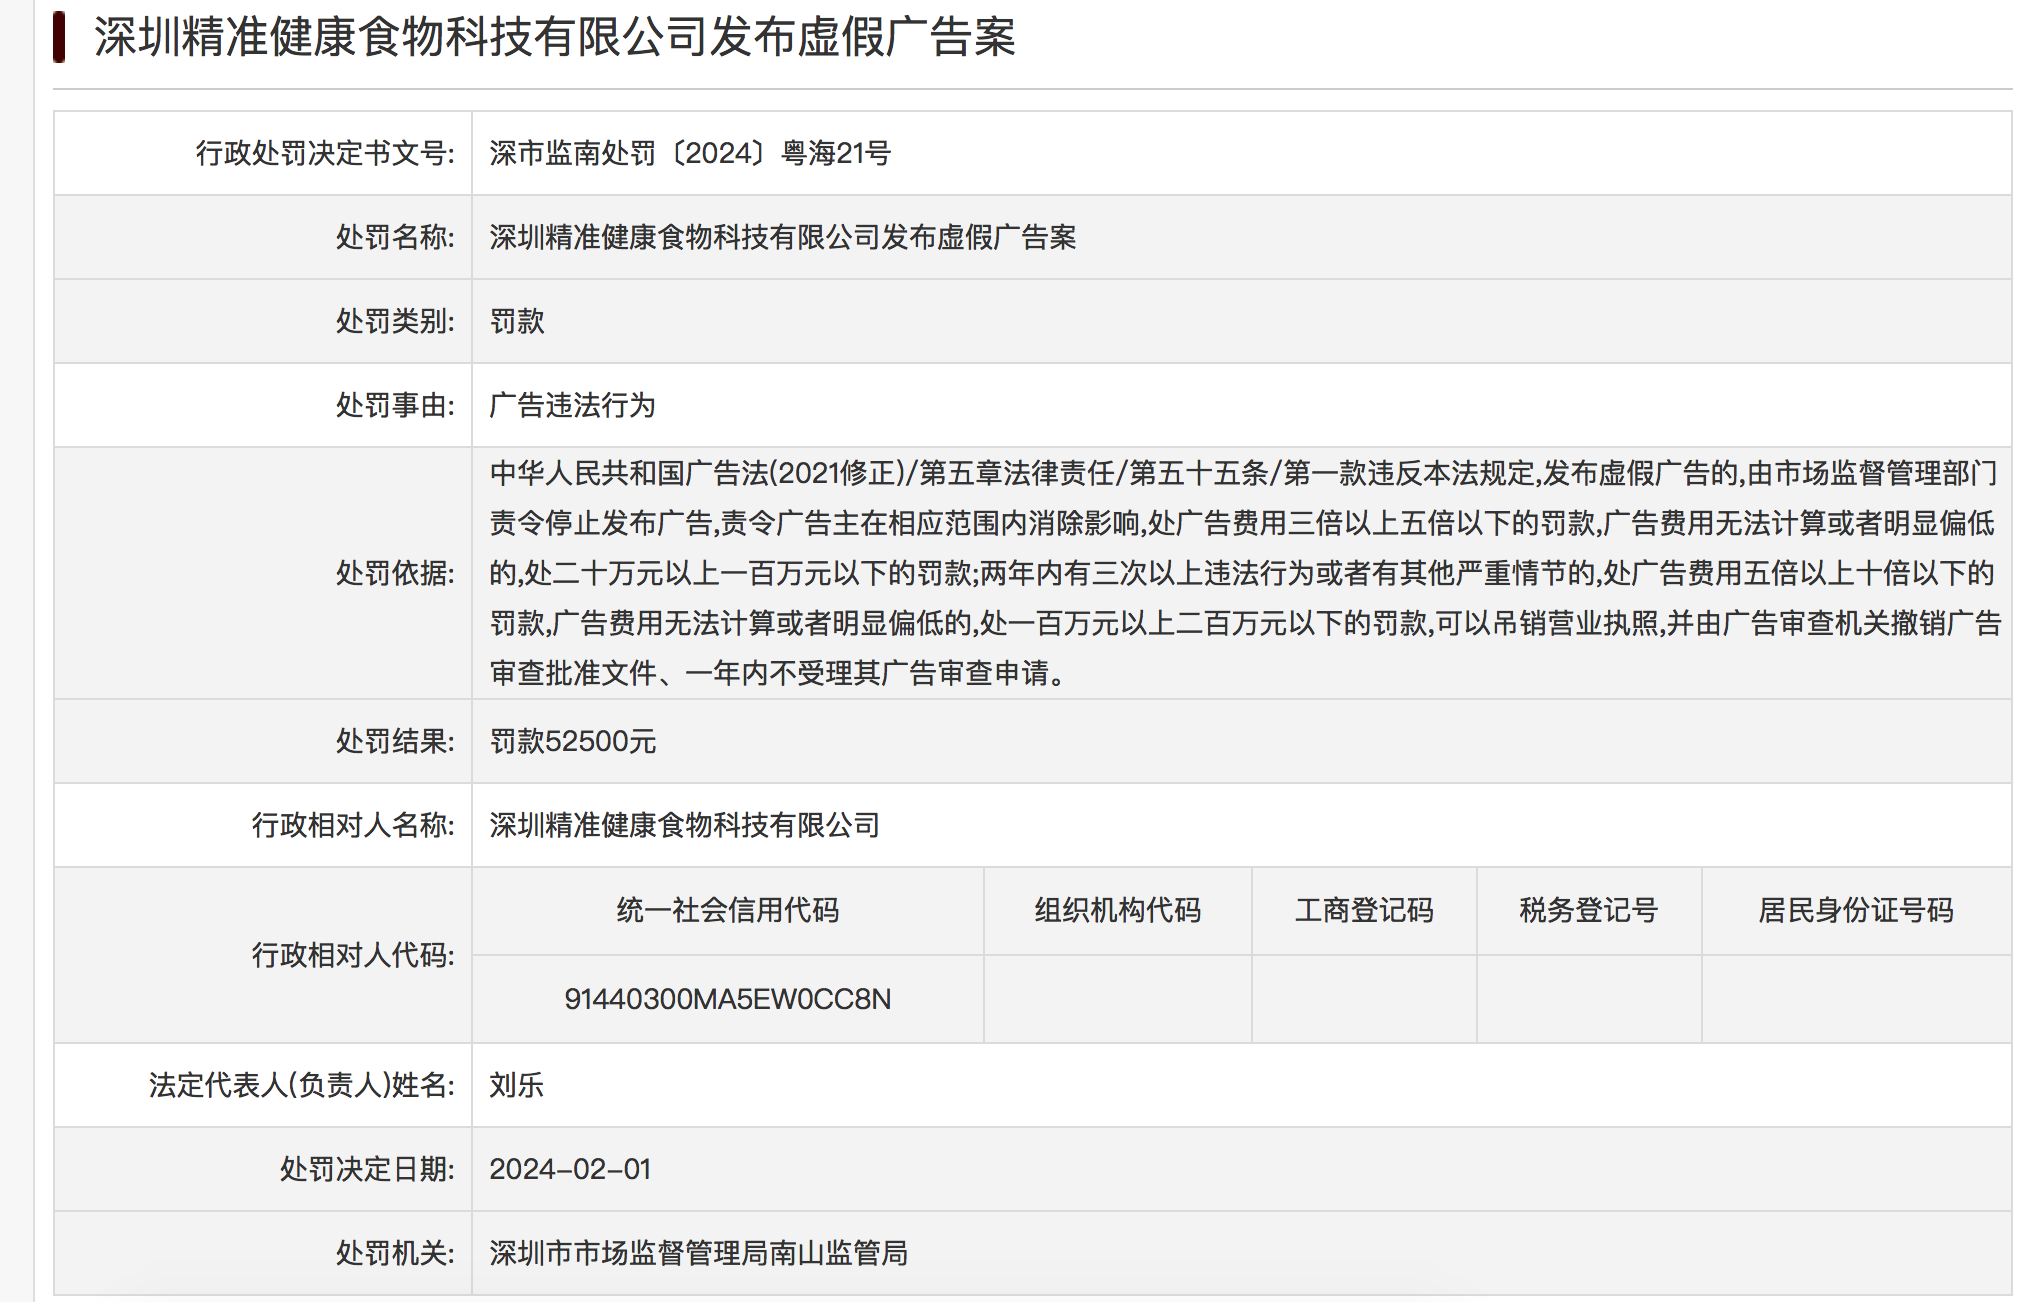Click the company name in 行政相对人名称 row

(x=684, y=825)
